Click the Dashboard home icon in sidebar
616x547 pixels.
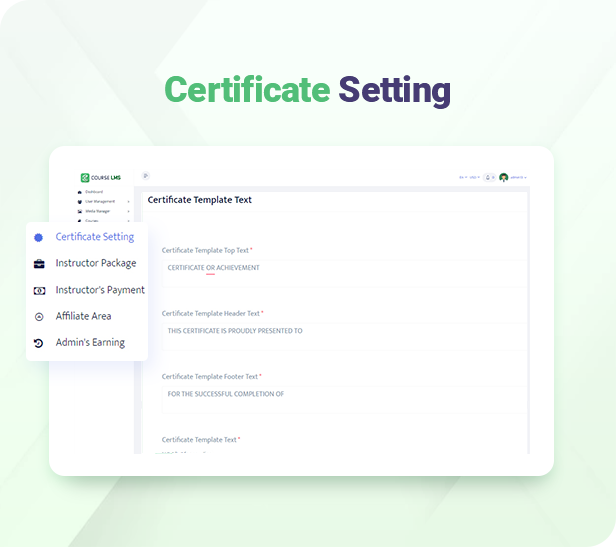click(80, 191)
